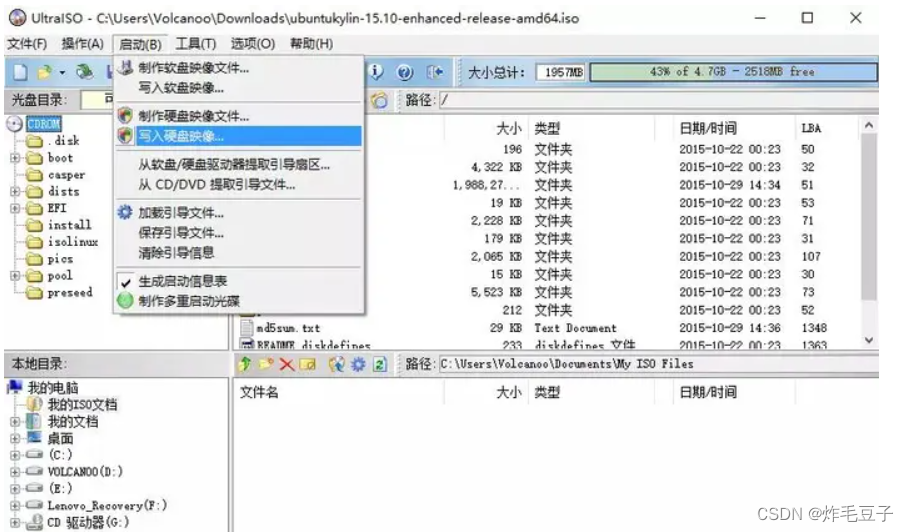This screenshot has height=532, width=909.
Task: Click the Refresh icon in local toolbar
Action: [x=380, y=364]
